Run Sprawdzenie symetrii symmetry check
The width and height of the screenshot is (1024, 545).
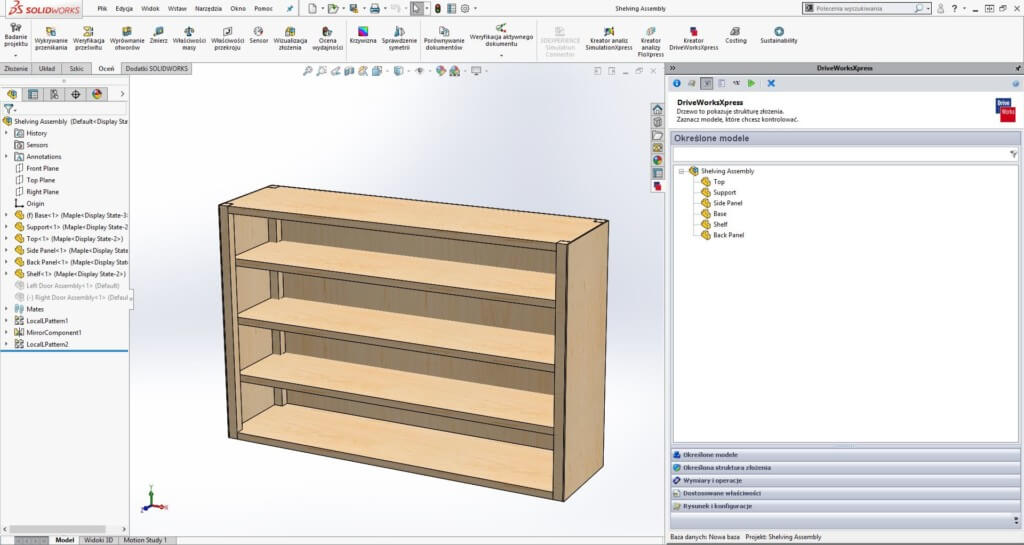[x=399, y=39]
